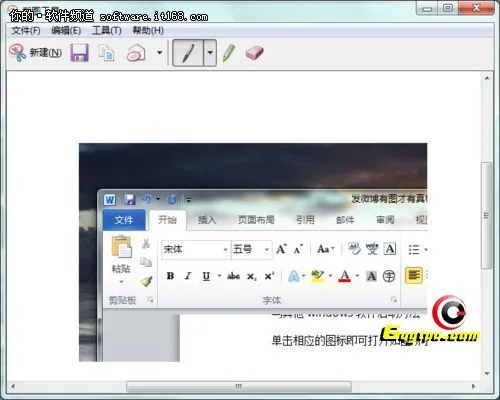Click Redo in Word quick access toolbar
This screenshot has height=400, width=500.
pyautogui.click(x=172, y=199)
